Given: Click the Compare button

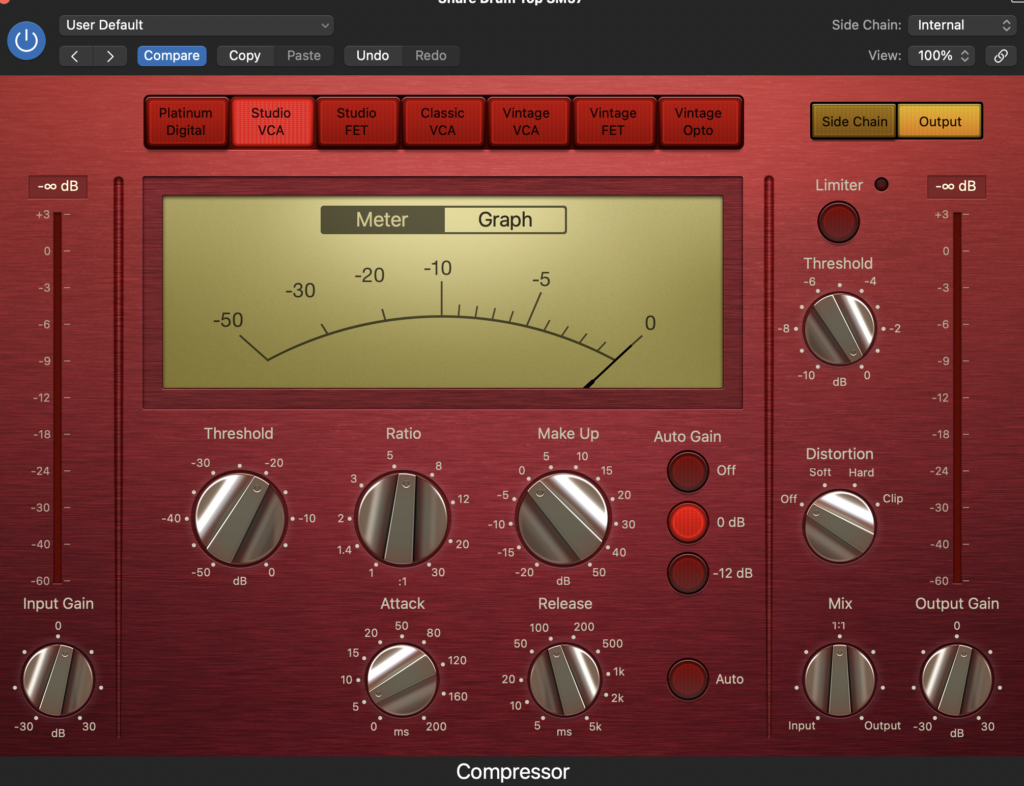Looking at the screenshot, I should pos(172,56).
